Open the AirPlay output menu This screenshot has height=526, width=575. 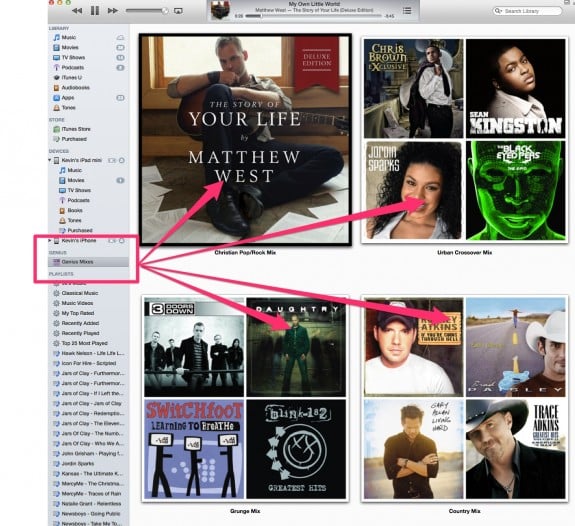click(x=178, y=11)
